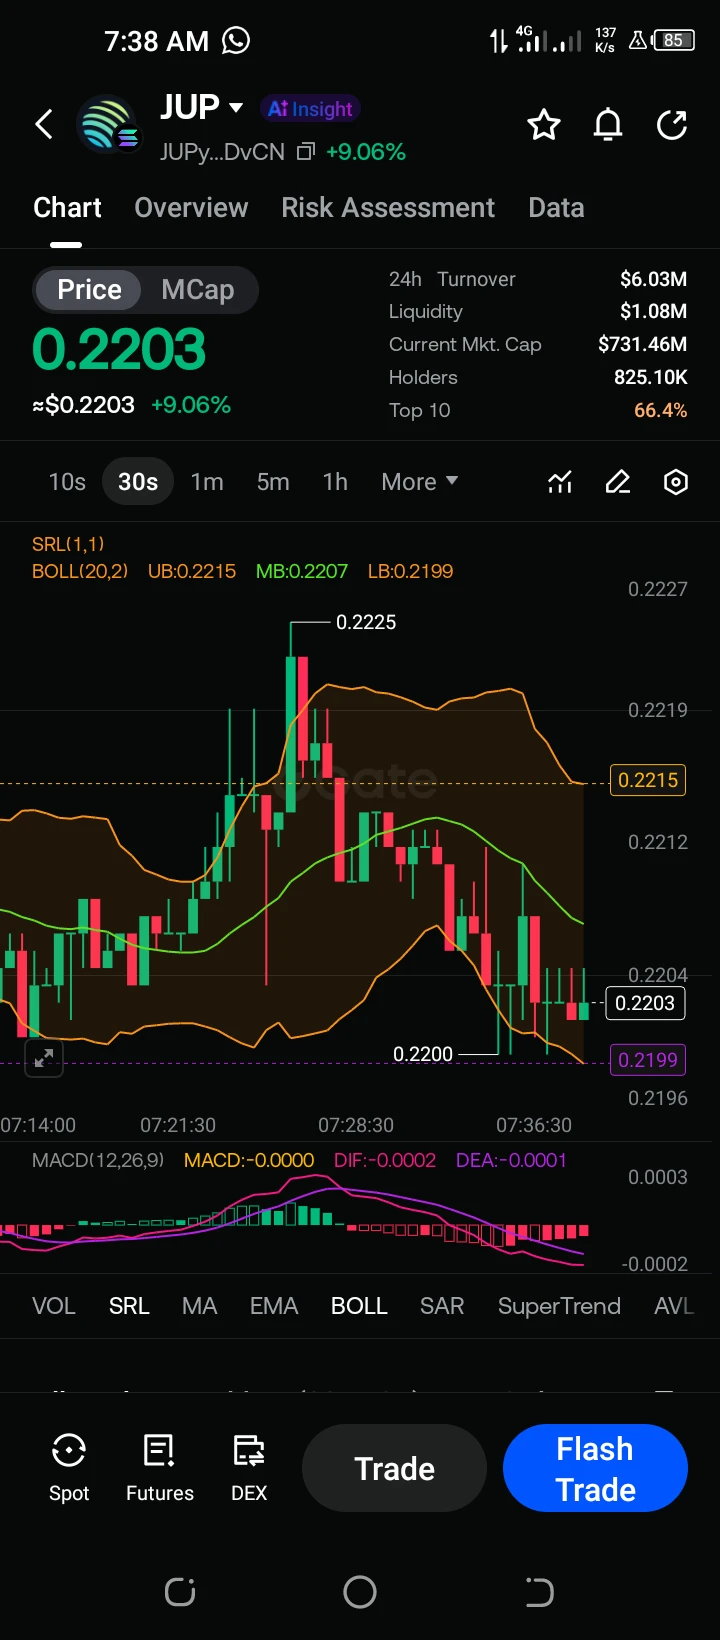This screenshot has width=720, height=1640.
Task: Open the Risk Assessment tab
Action: [388, 208]
